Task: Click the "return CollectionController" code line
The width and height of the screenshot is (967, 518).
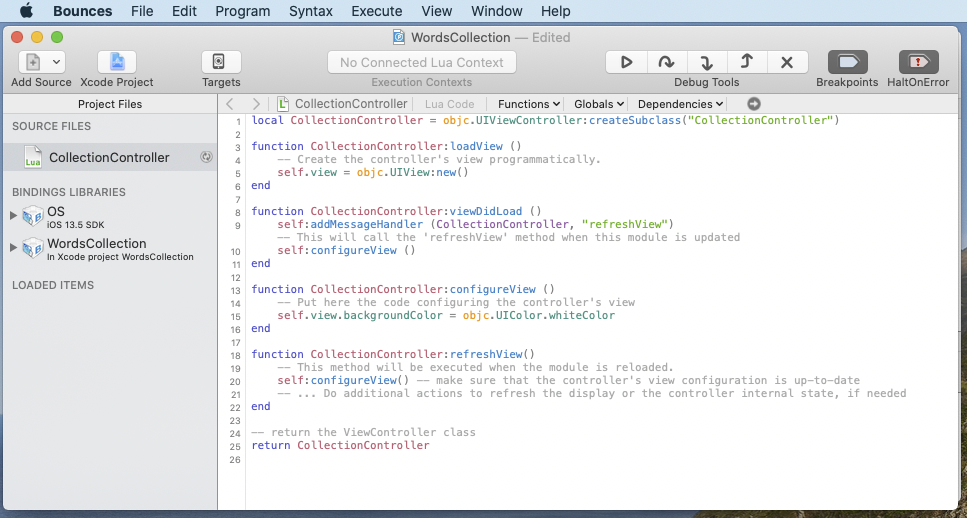Action: click(x=340, y=445)
